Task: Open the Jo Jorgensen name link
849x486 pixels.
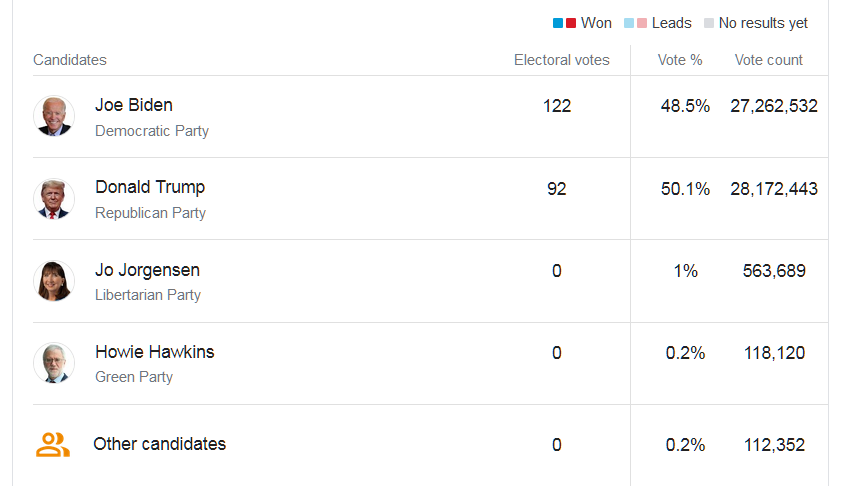Action: click(147, 270)
